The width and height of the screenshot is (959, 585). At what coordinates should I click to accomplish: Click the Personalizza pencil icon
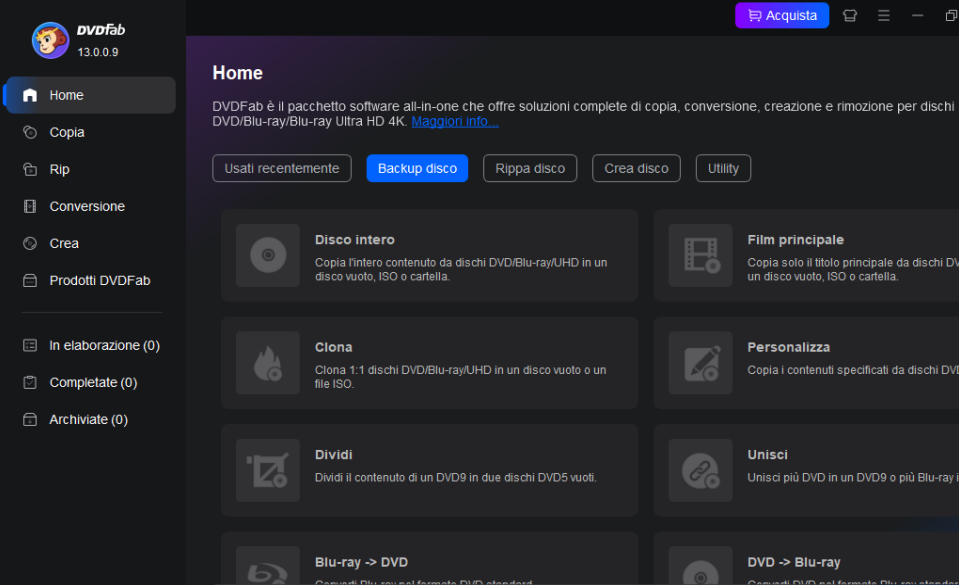click(x=700, y=363)
